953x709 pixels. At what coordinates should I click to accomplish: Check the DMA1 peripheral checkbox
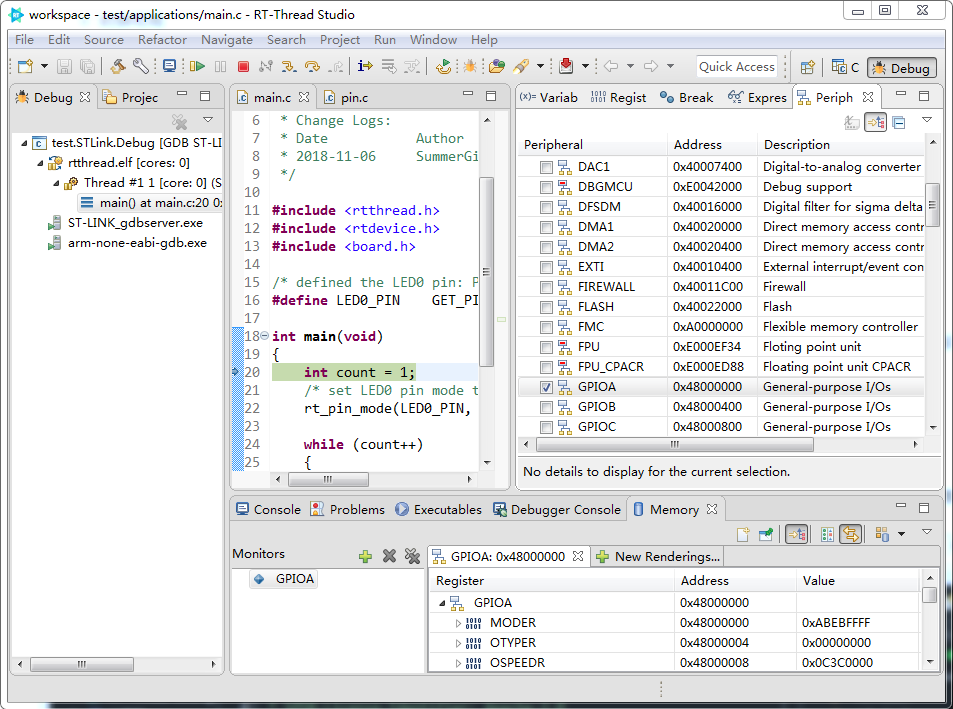(x=546, y=227)
